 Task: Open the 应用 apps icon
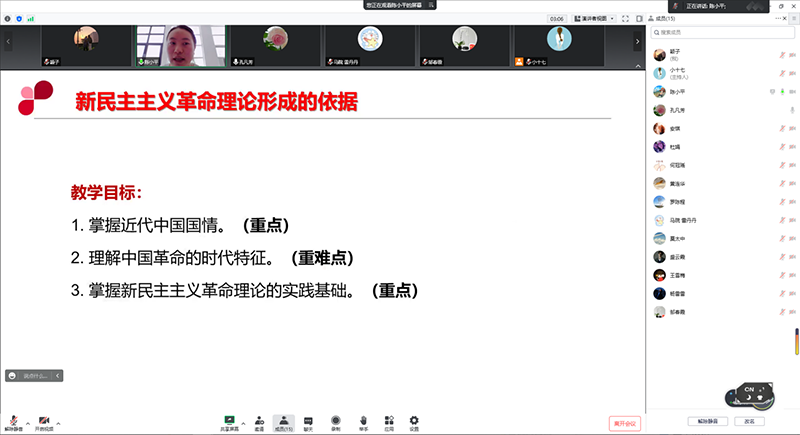(389, 419)
